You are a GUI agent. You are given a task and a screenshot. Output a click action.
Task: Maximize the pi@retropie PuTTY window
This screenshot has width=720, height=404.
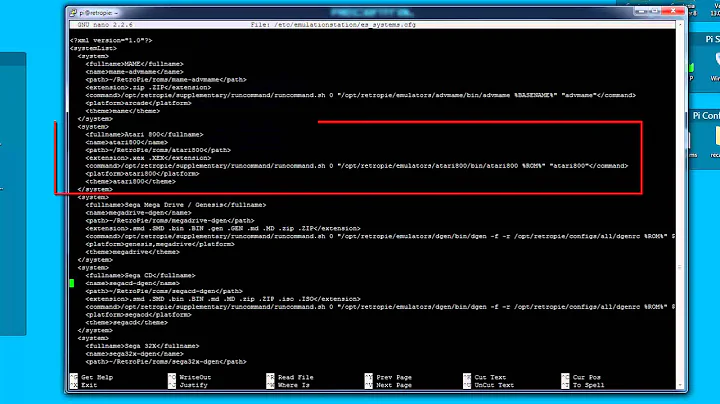point(655,11)
